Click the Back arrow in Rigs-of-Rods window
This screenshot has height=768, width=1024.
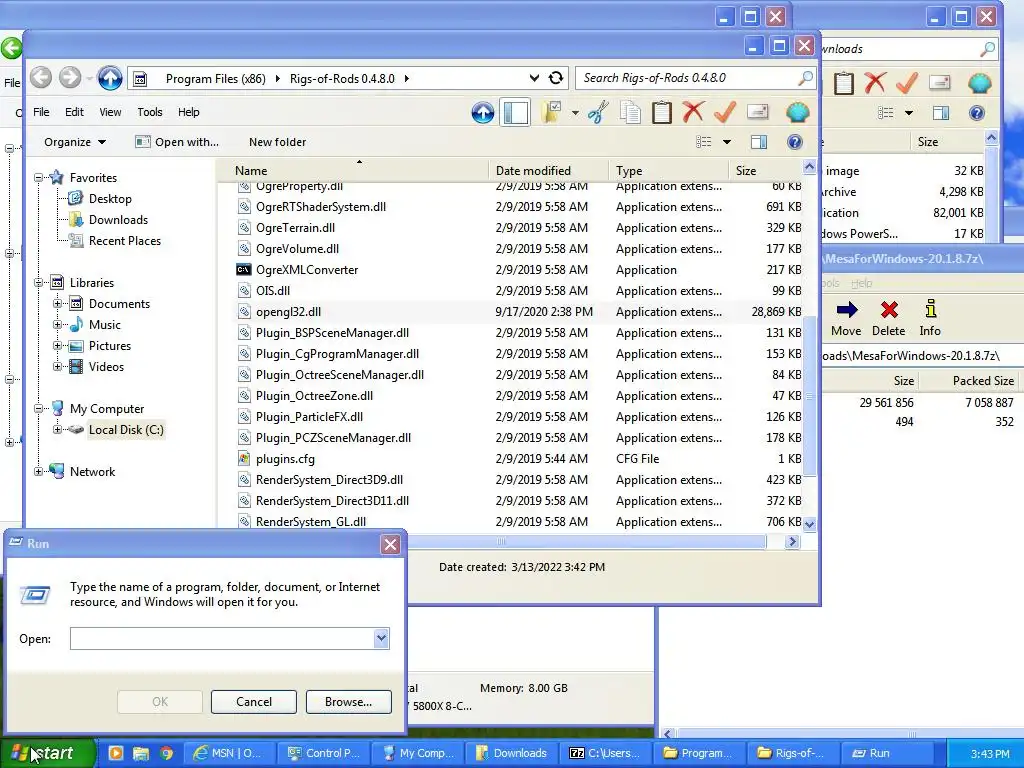click(x=40, y=78)
